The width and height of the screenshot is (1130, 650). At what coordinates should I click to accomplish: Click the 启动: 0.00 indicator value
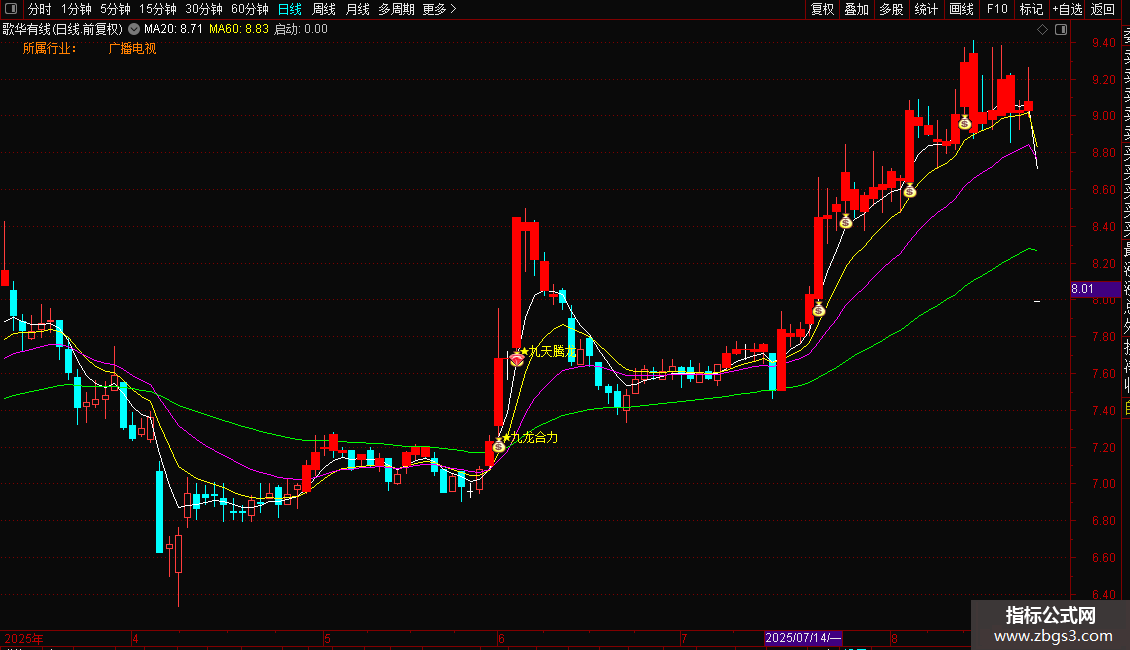[301, 29]
